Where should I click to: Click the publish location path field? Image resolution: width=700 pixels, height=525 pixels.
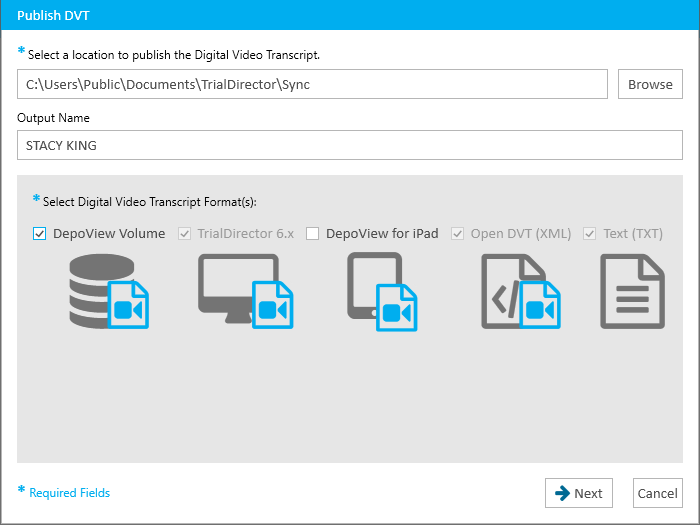(312, 84)
